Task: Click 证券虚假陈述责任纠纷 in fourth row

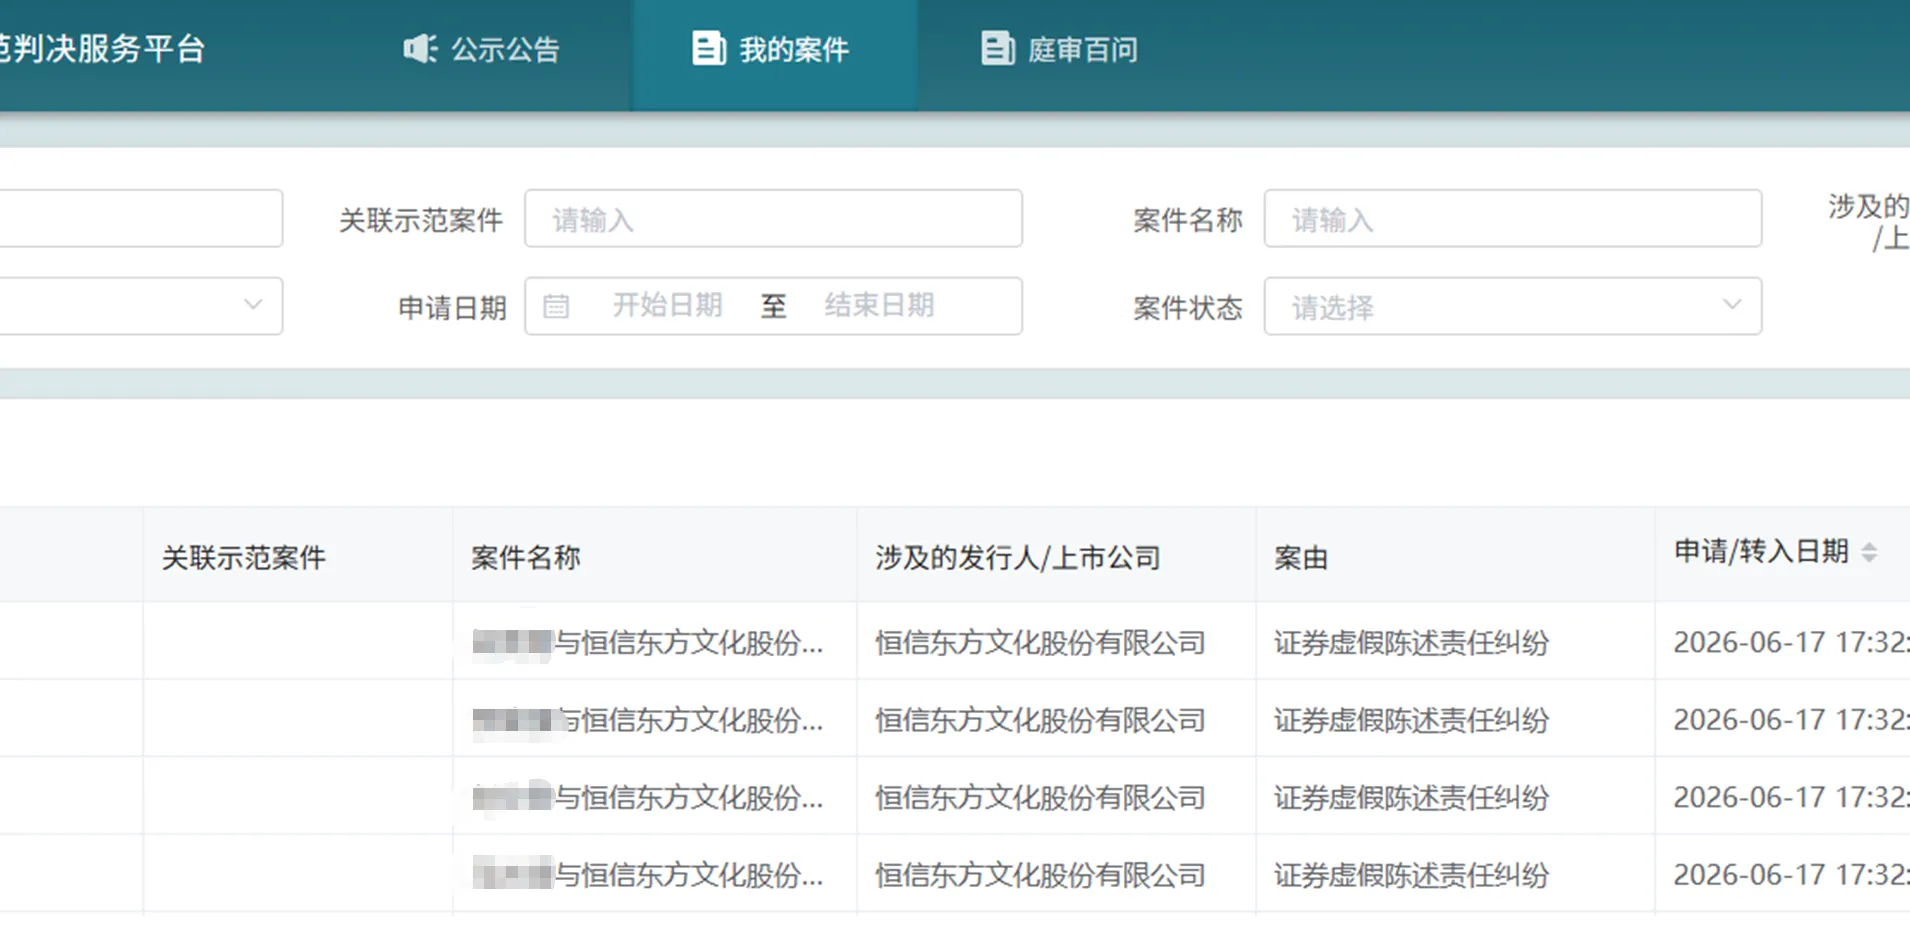Action: (1411, 875)
